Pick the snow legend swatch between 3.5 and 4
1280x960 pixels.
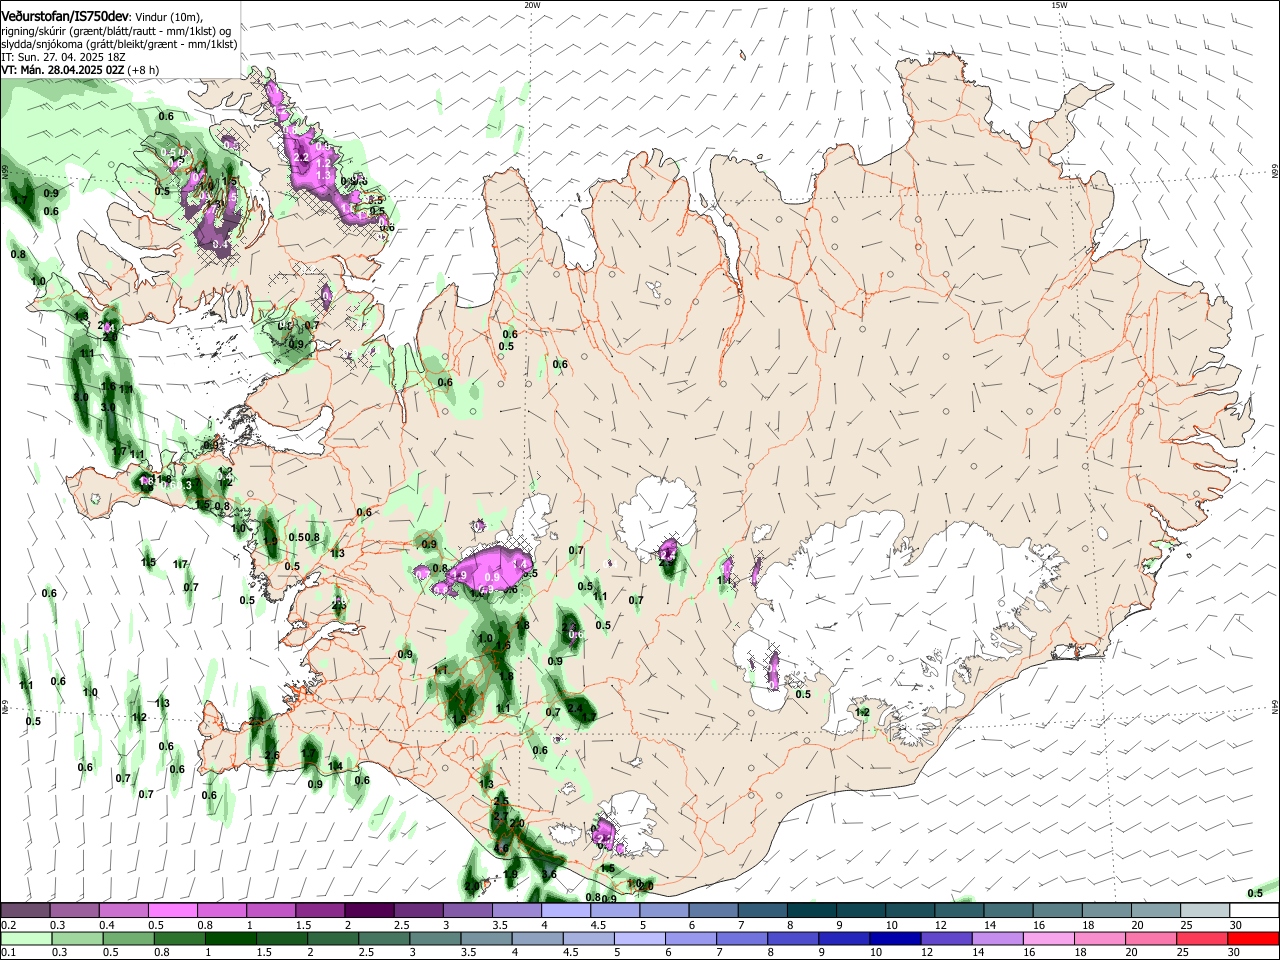click(x=516, y=910)
